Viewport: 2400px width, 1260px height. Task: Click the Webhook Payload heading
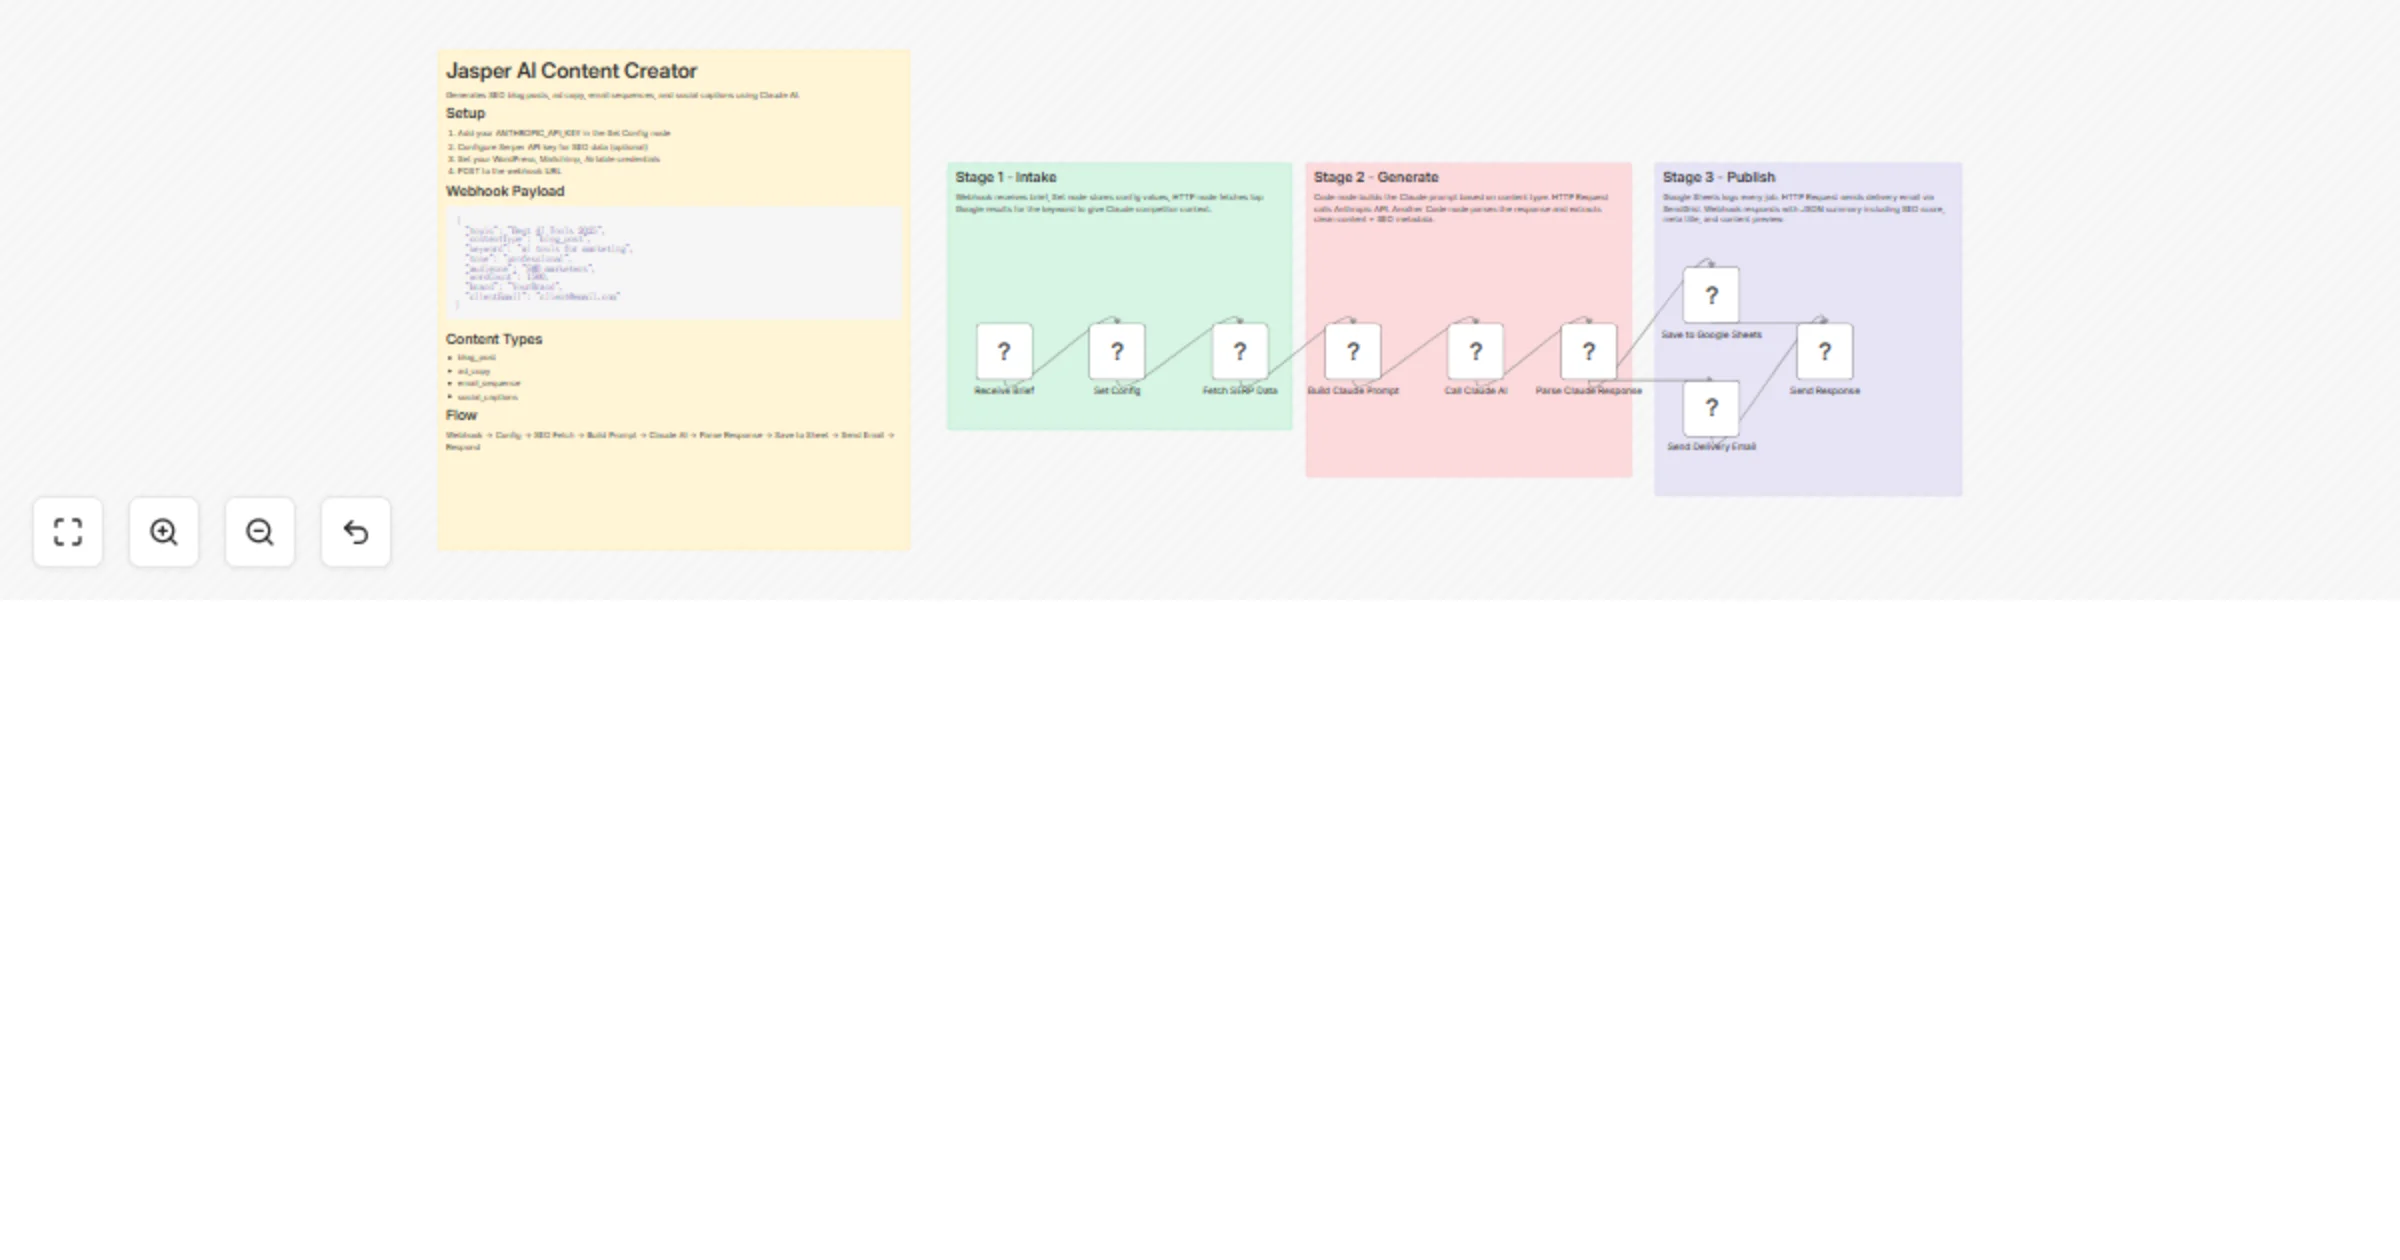point(505,191)
